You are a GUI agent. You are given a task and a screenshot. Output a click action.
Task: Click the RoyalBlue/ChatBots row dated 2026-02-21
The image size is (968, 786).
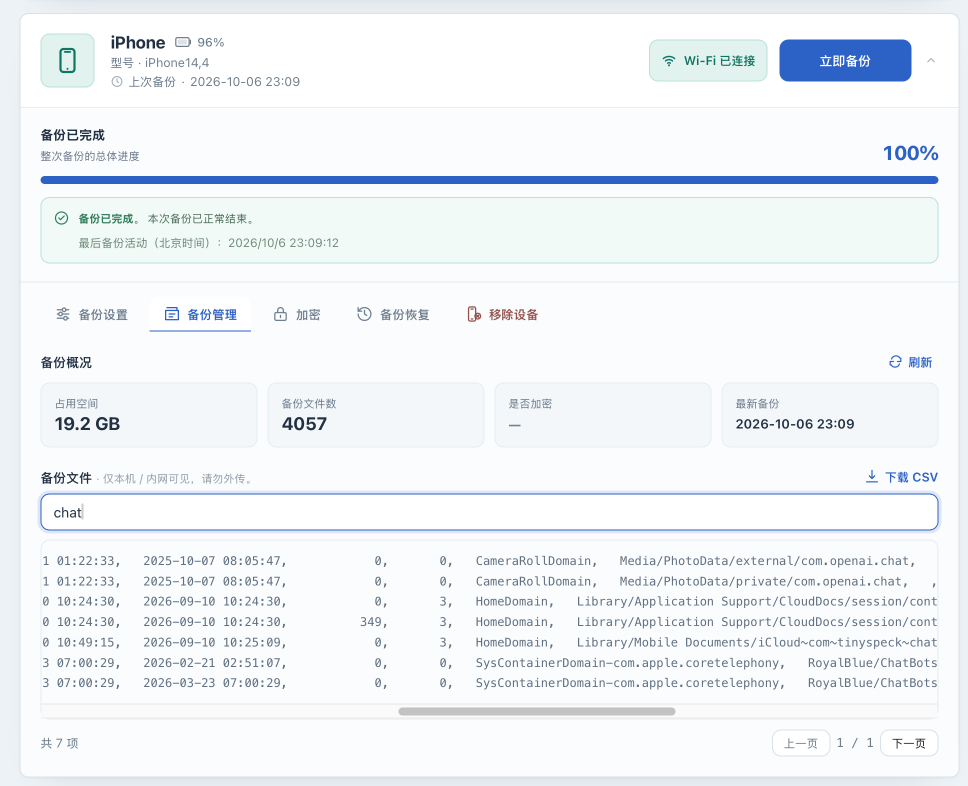[x=490, y=663]
